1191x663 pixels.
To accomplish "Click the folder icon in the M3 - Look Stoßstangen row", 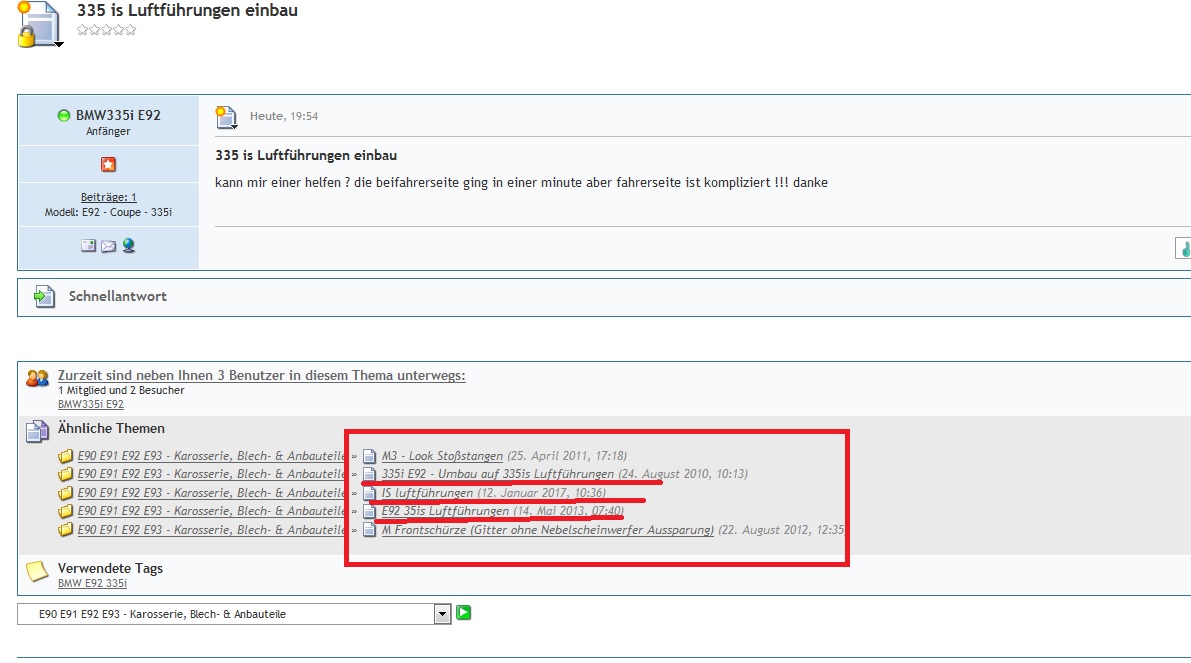I will [65, 456].
